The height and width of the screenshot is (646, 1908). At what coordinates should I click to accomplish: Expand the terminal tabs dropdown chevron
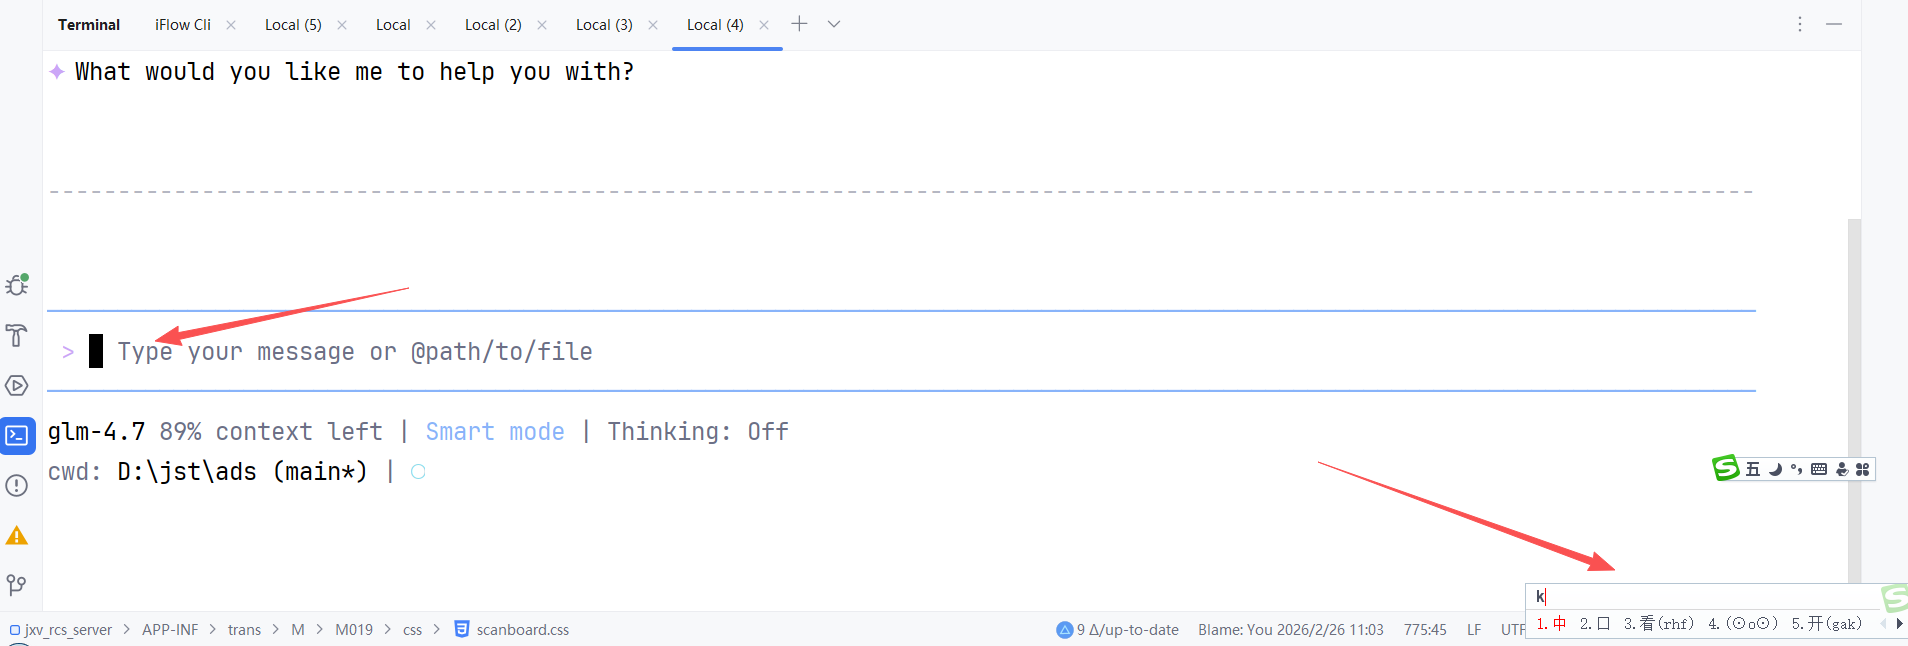[834, 24]
